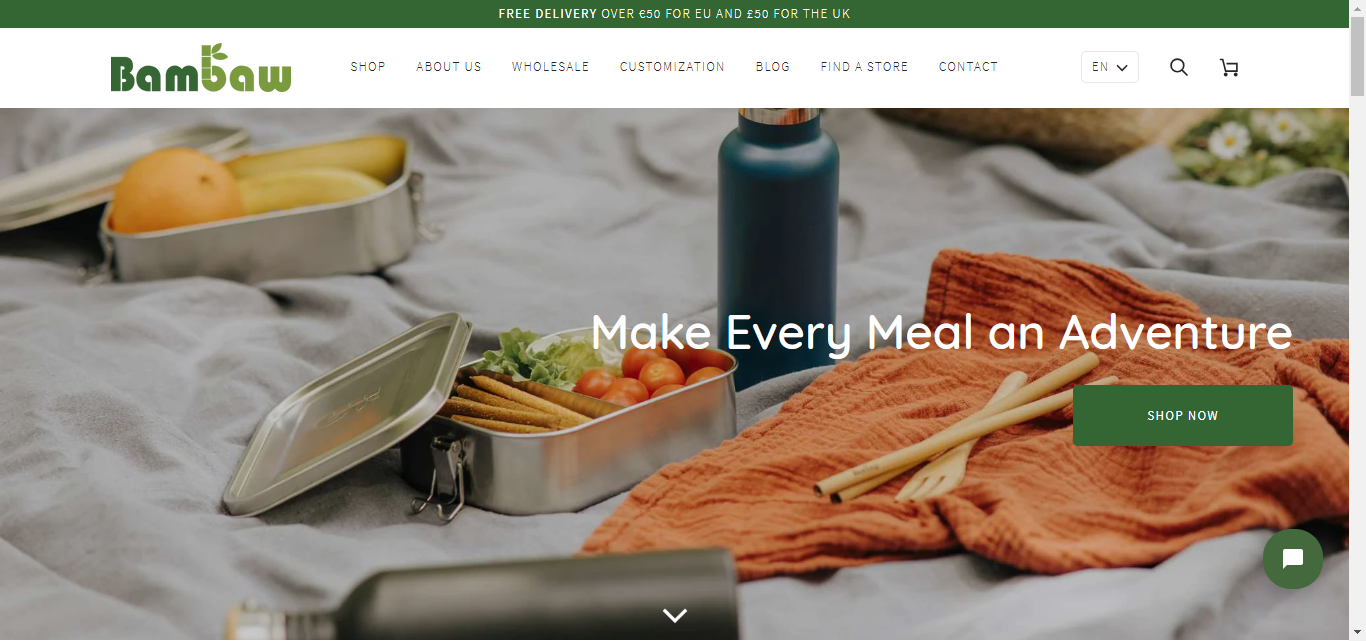Open the chat bubble widget
Screen dimensions: 1366x641
(1292, 559)
